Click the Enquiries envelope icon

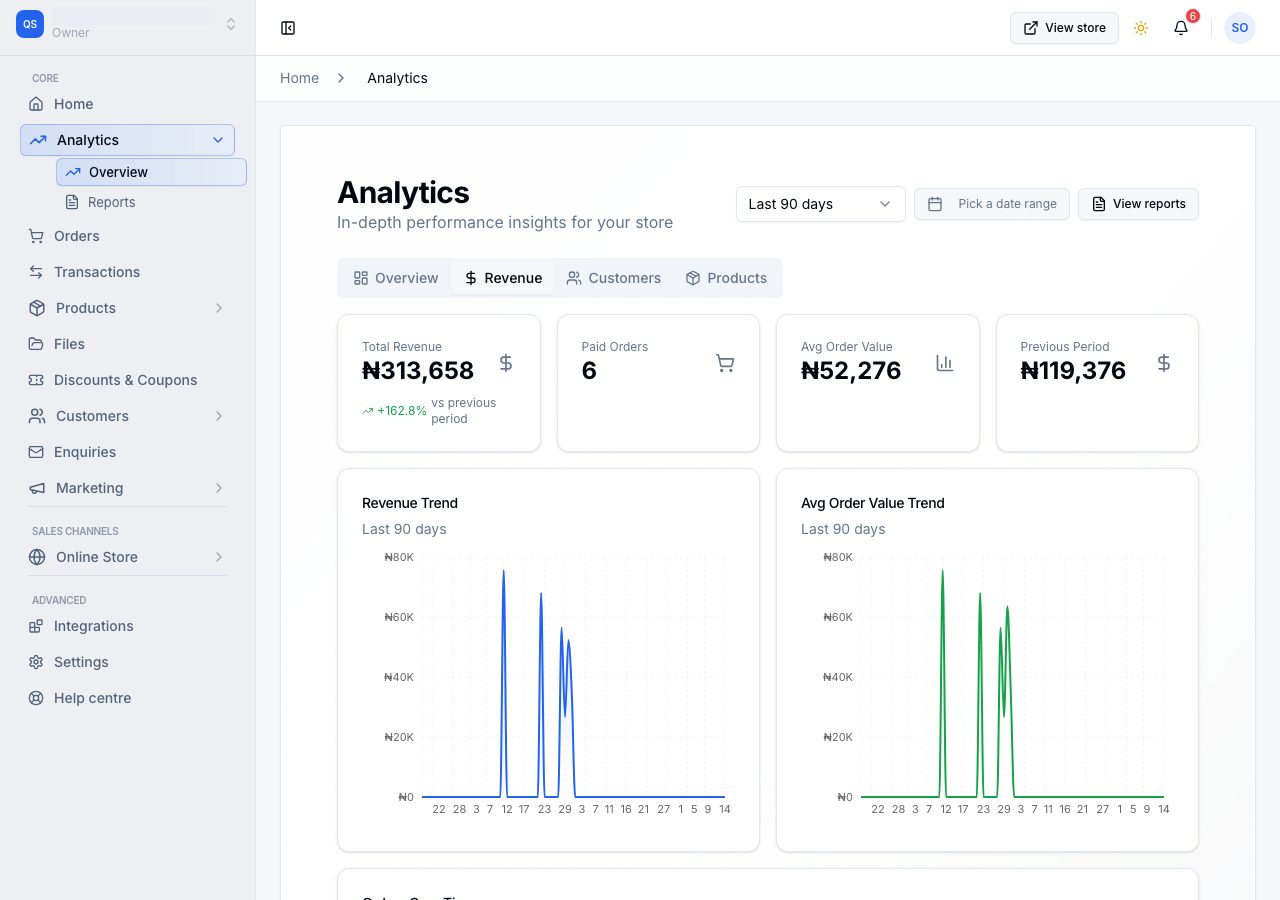click(36, 452)
